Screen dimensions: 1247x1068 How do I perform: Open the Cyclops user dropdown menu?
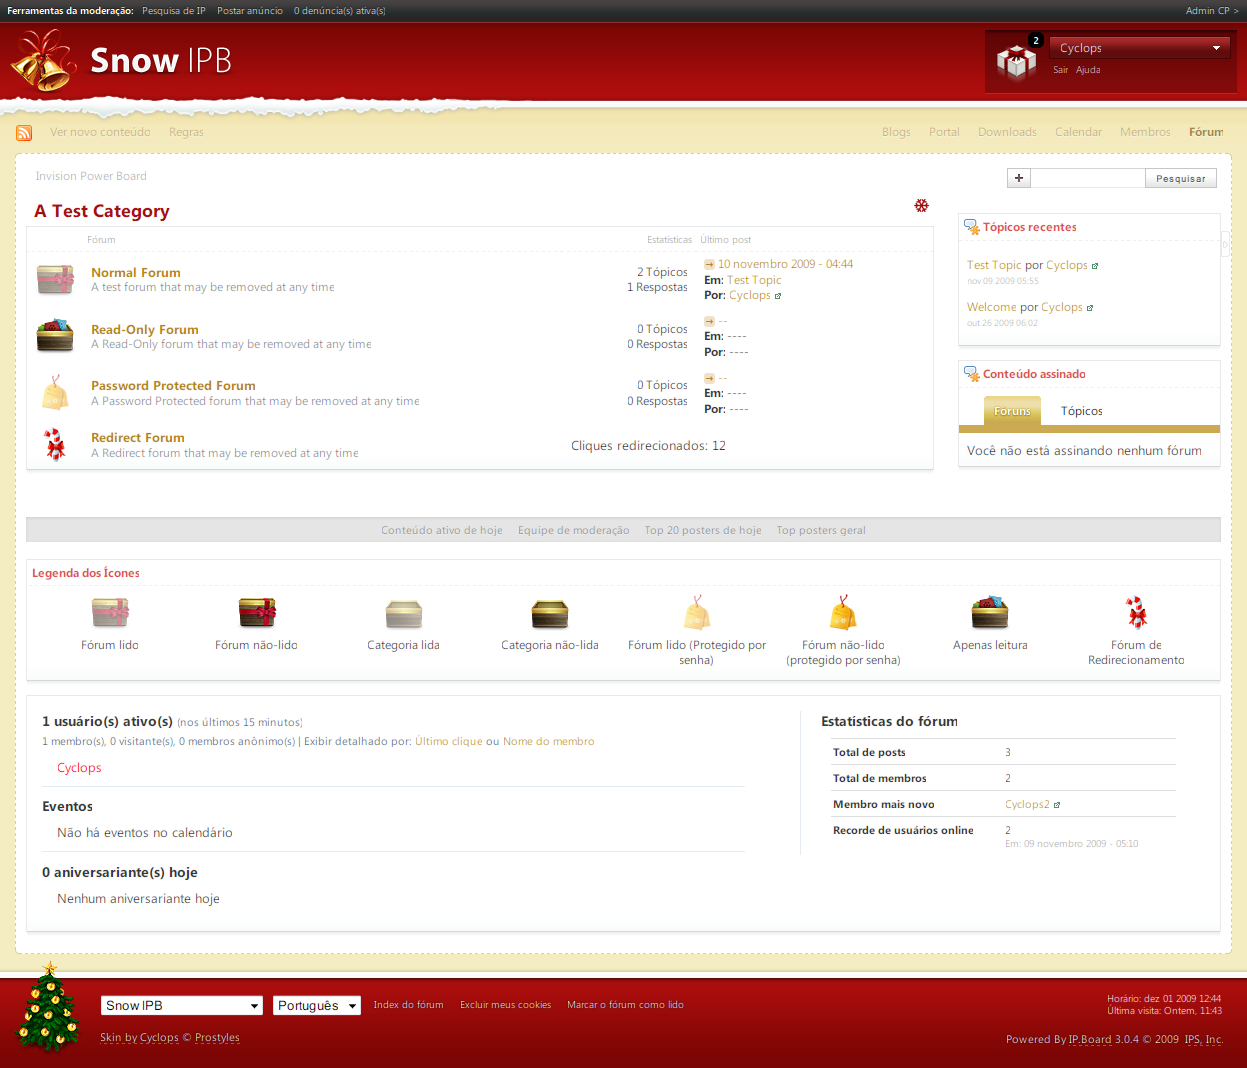[x=1139, y=48]
